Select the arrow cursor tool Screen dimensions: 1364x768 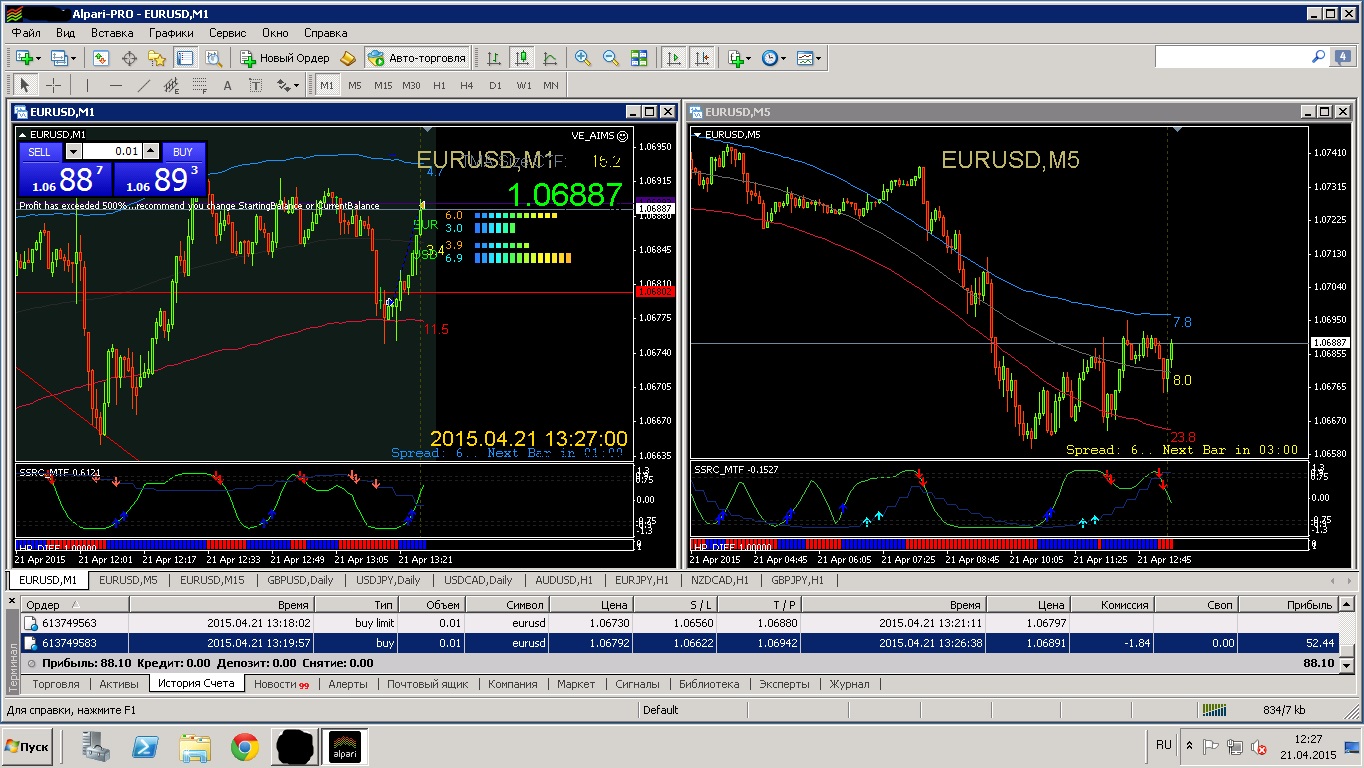point(25,85)
